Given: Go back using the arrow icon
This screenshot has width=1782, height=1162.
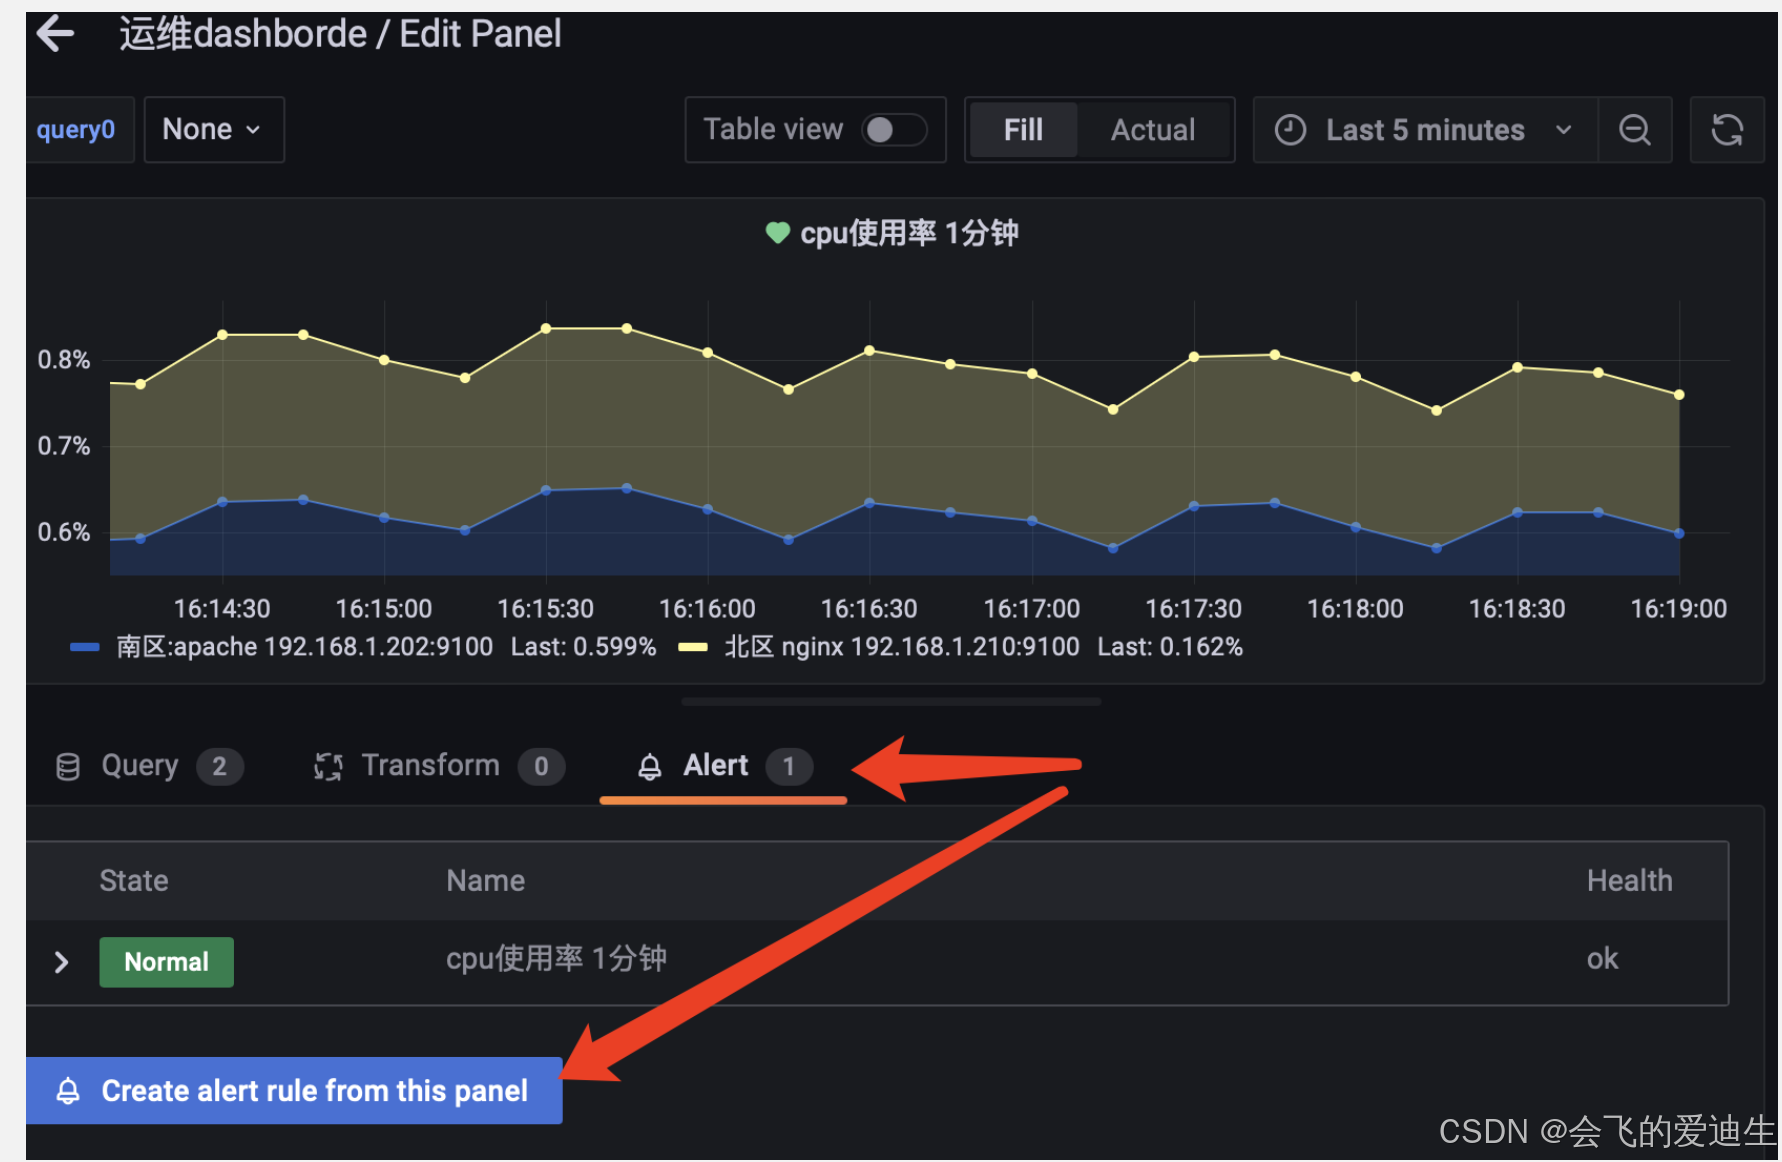Looking at the screenshot, I should [55, 34].
